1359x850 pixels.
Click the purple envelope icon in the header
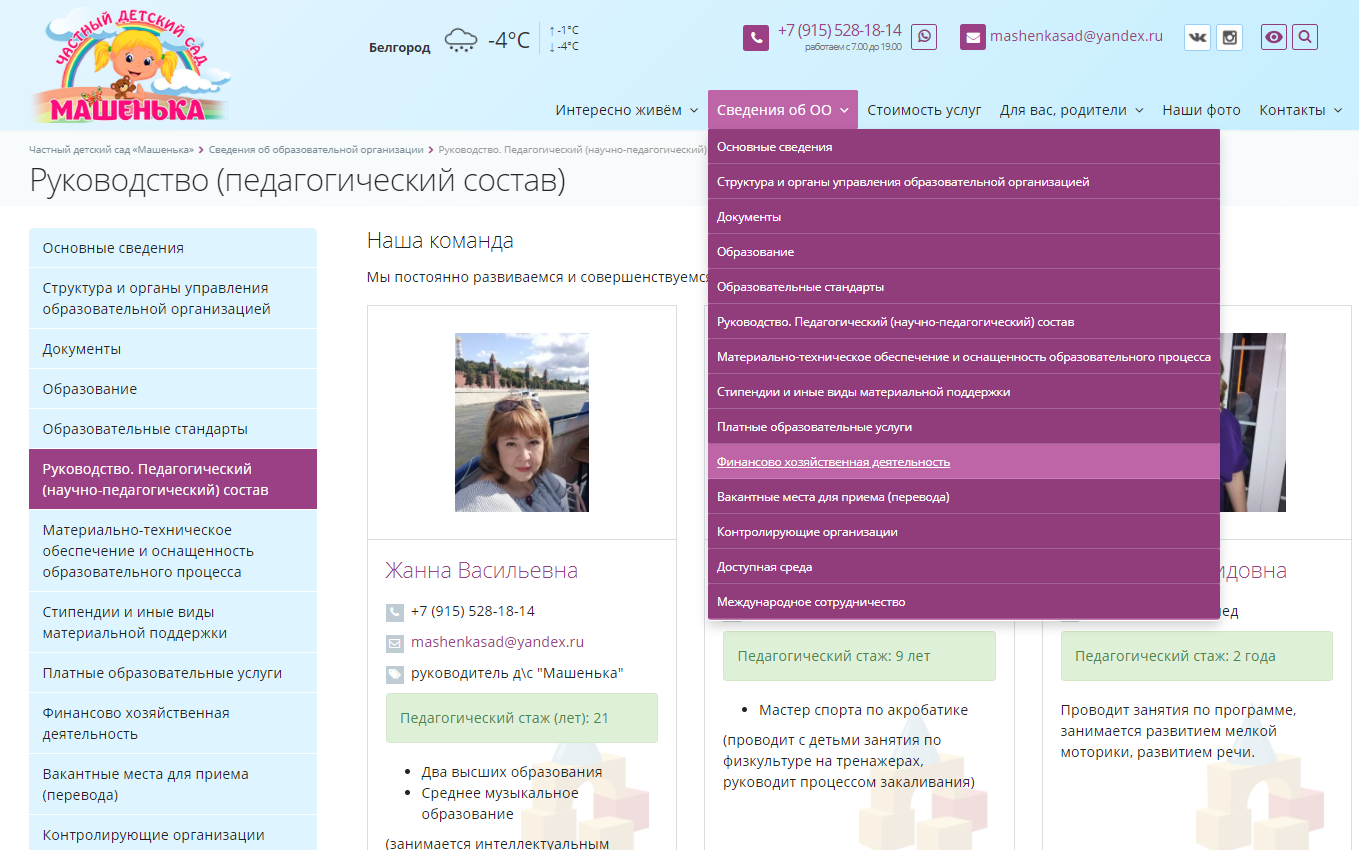[x=972, y=38]
